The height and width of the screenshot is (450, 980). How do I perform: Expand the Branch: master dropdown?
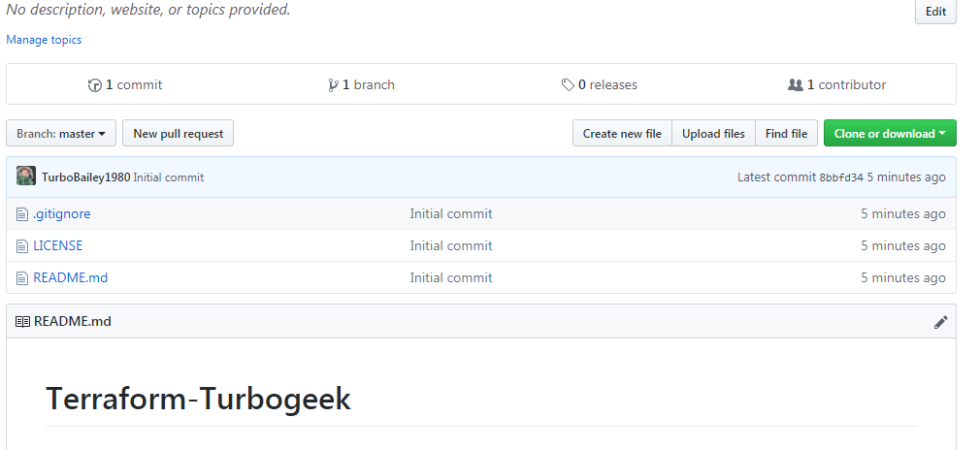[x=61, y=133]
